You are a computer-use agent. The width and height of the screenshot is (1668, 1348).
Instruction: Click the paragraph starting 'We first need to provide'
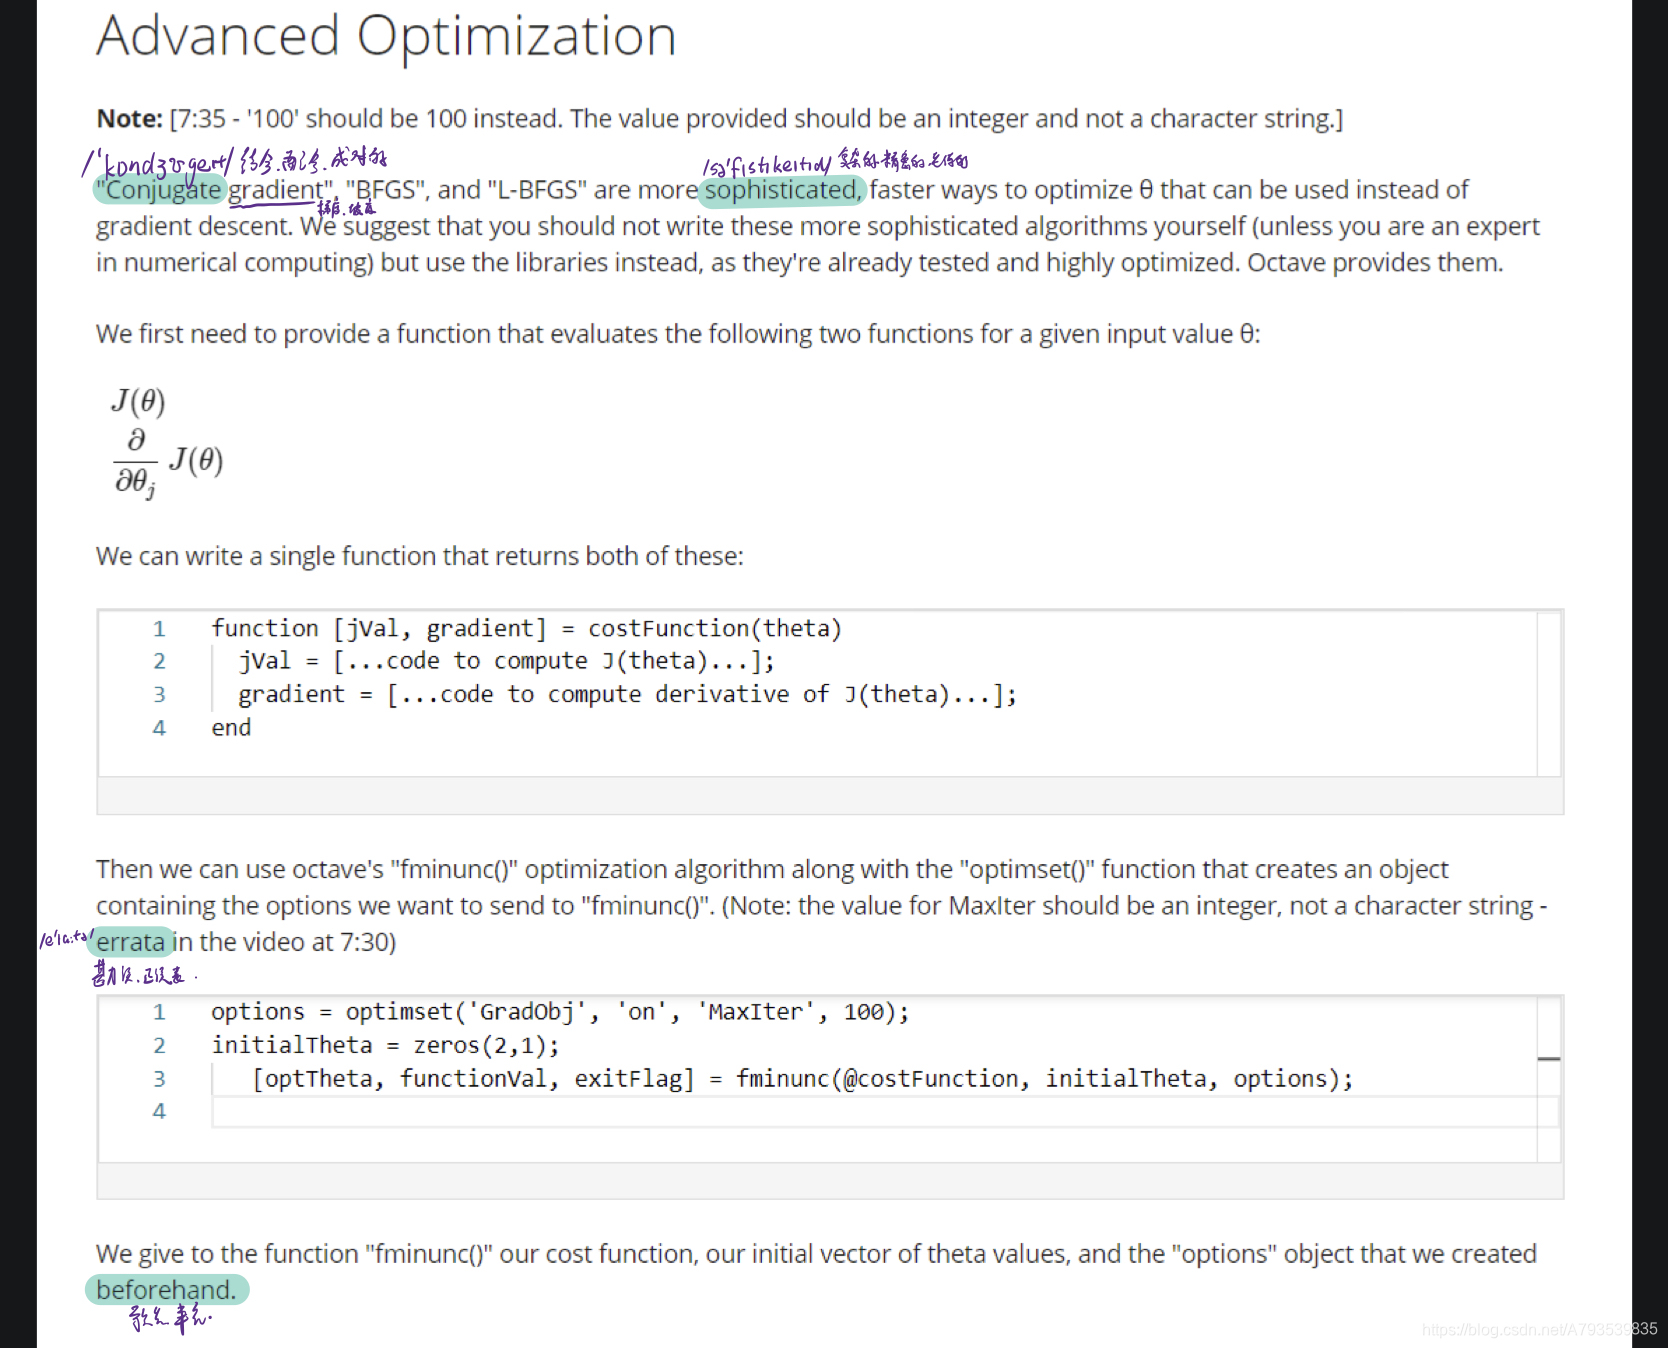click(678, 334)
